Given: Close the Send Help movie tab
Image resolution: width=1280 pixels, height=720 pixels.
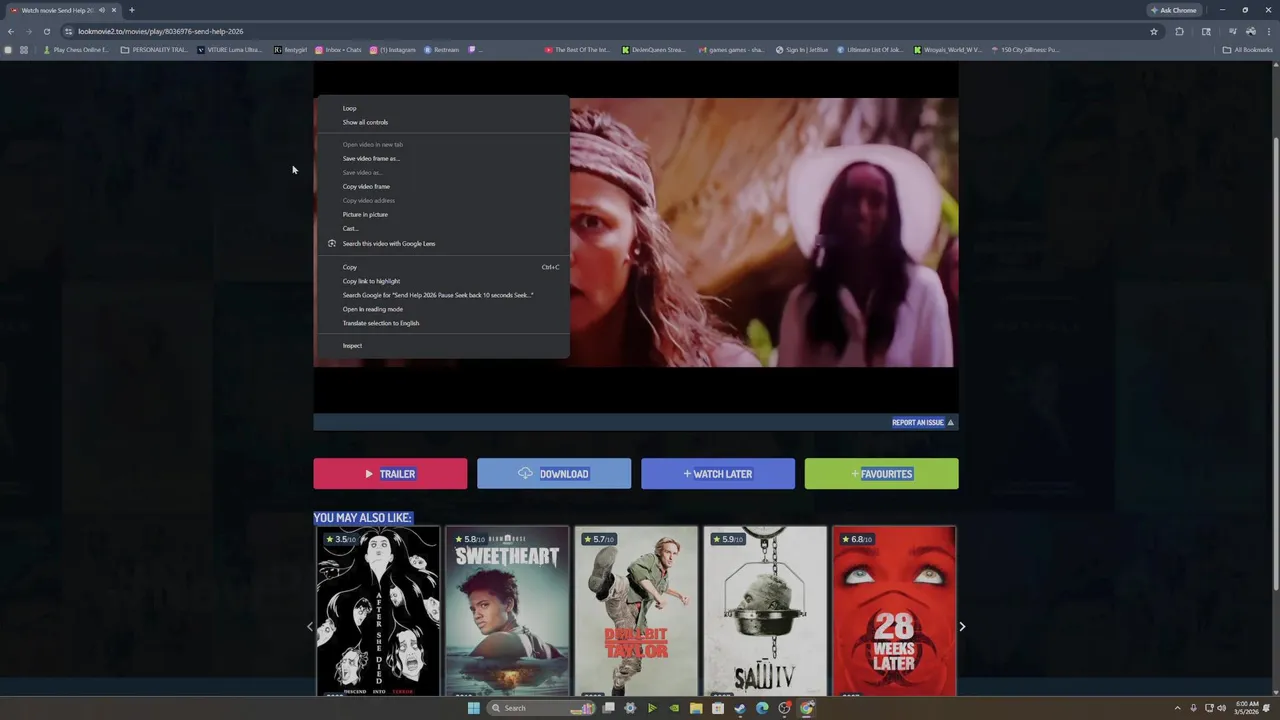Looking at the screenshot, I should (114, 10).
